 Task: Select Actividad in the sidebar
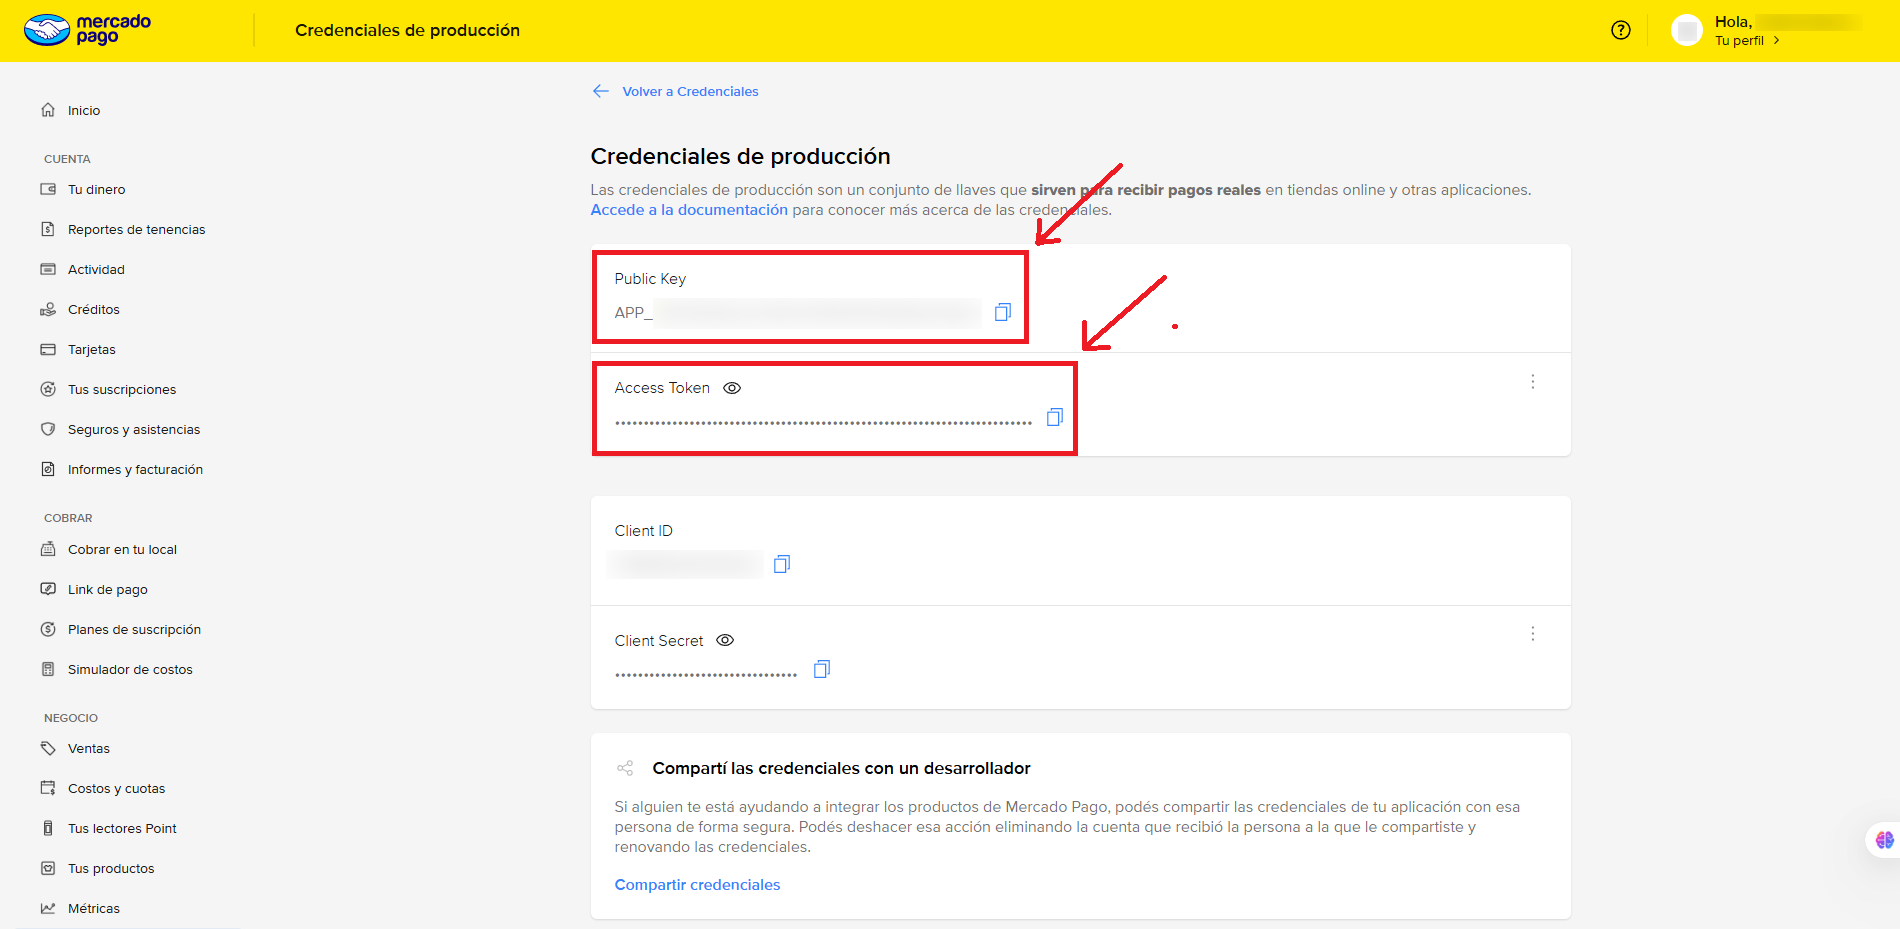point(96,270)
